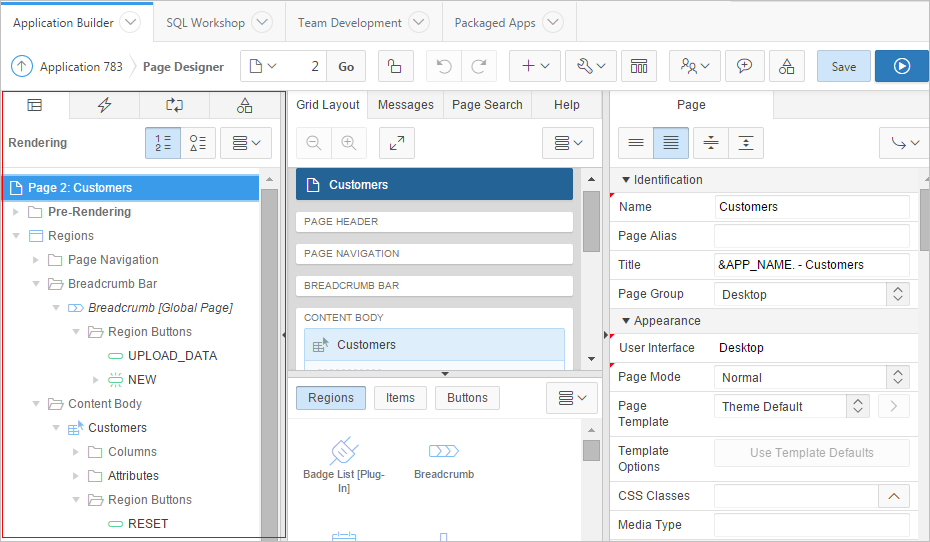Expand the Pre-Rendering tree node
This screenshot has height=542, width=930.
[x=16, y=212]
